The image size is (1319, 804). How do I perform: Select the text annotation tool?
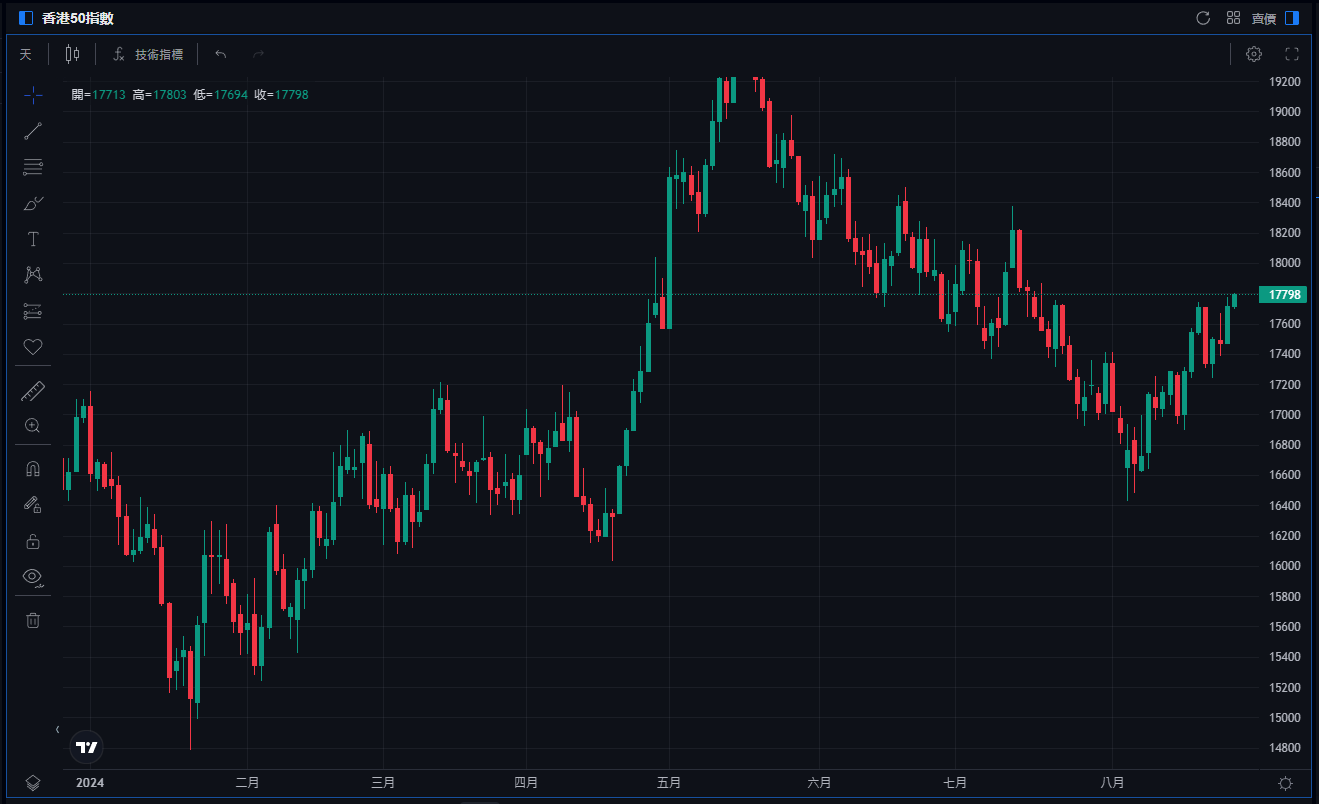(33, 239)
